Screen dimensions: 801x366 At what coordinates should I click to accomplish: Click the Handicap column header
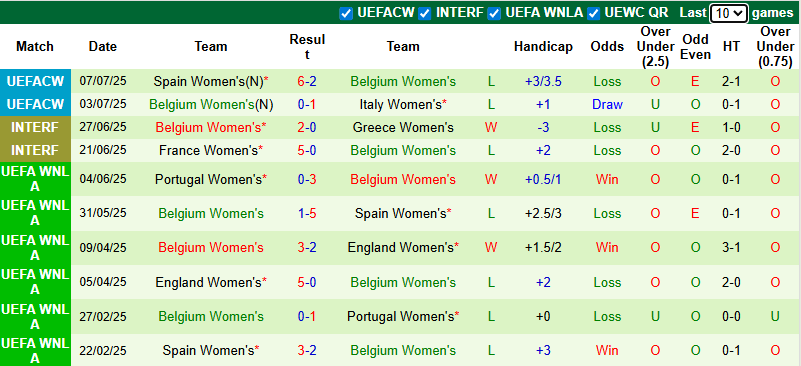click(x=543, y=47)
